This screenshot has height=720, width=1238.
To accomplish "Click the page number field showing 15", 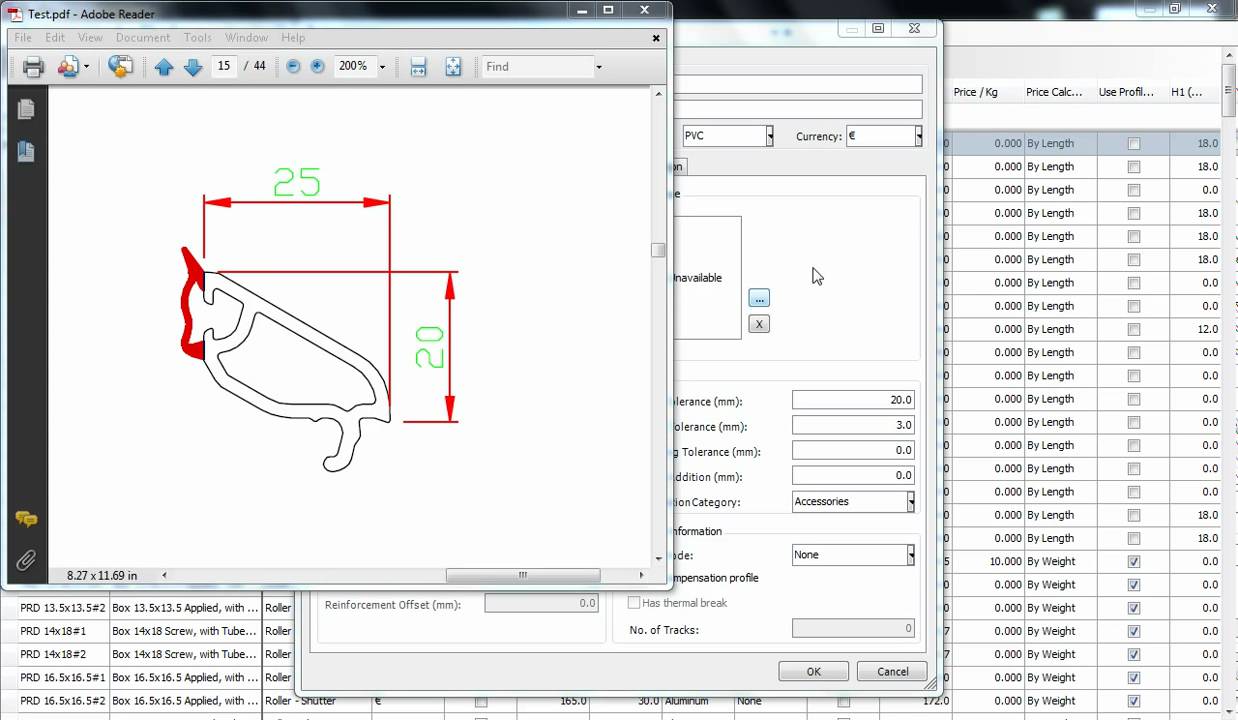I will [x=224, y=66].
